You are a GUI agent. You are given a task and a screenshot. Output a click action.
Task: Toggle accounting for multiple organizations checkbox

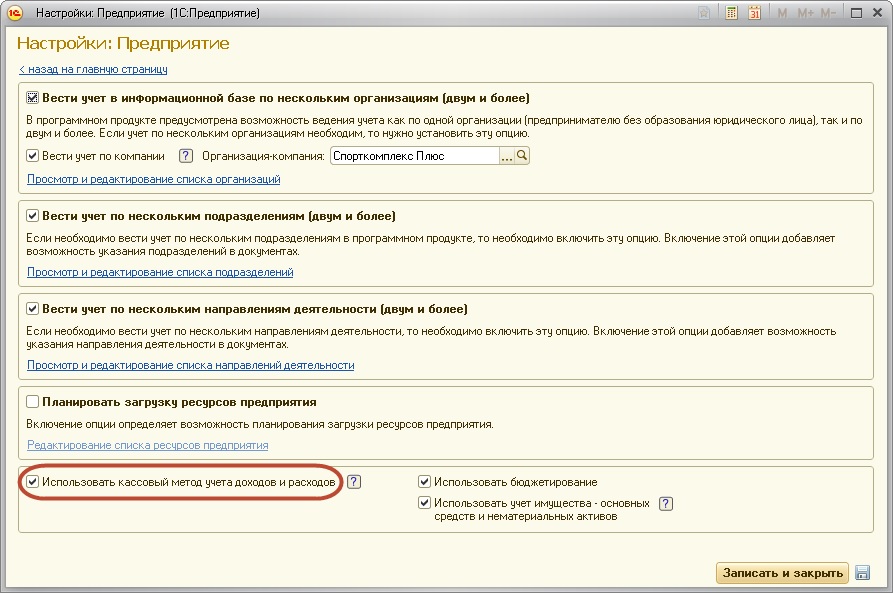pyautogui.click(x=32, y=98)
